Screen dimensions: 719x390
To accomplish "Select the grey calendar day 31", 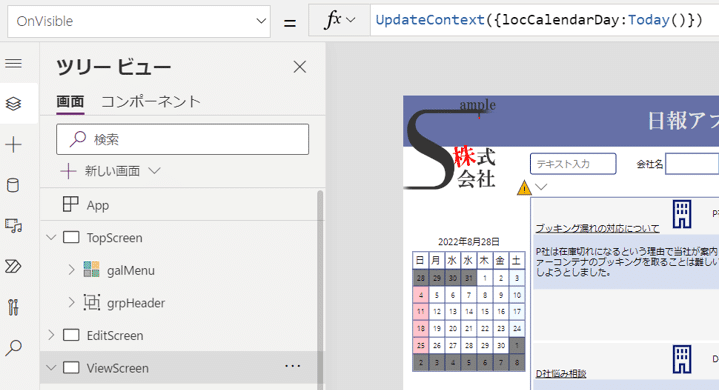I will [x=469, y=278].
